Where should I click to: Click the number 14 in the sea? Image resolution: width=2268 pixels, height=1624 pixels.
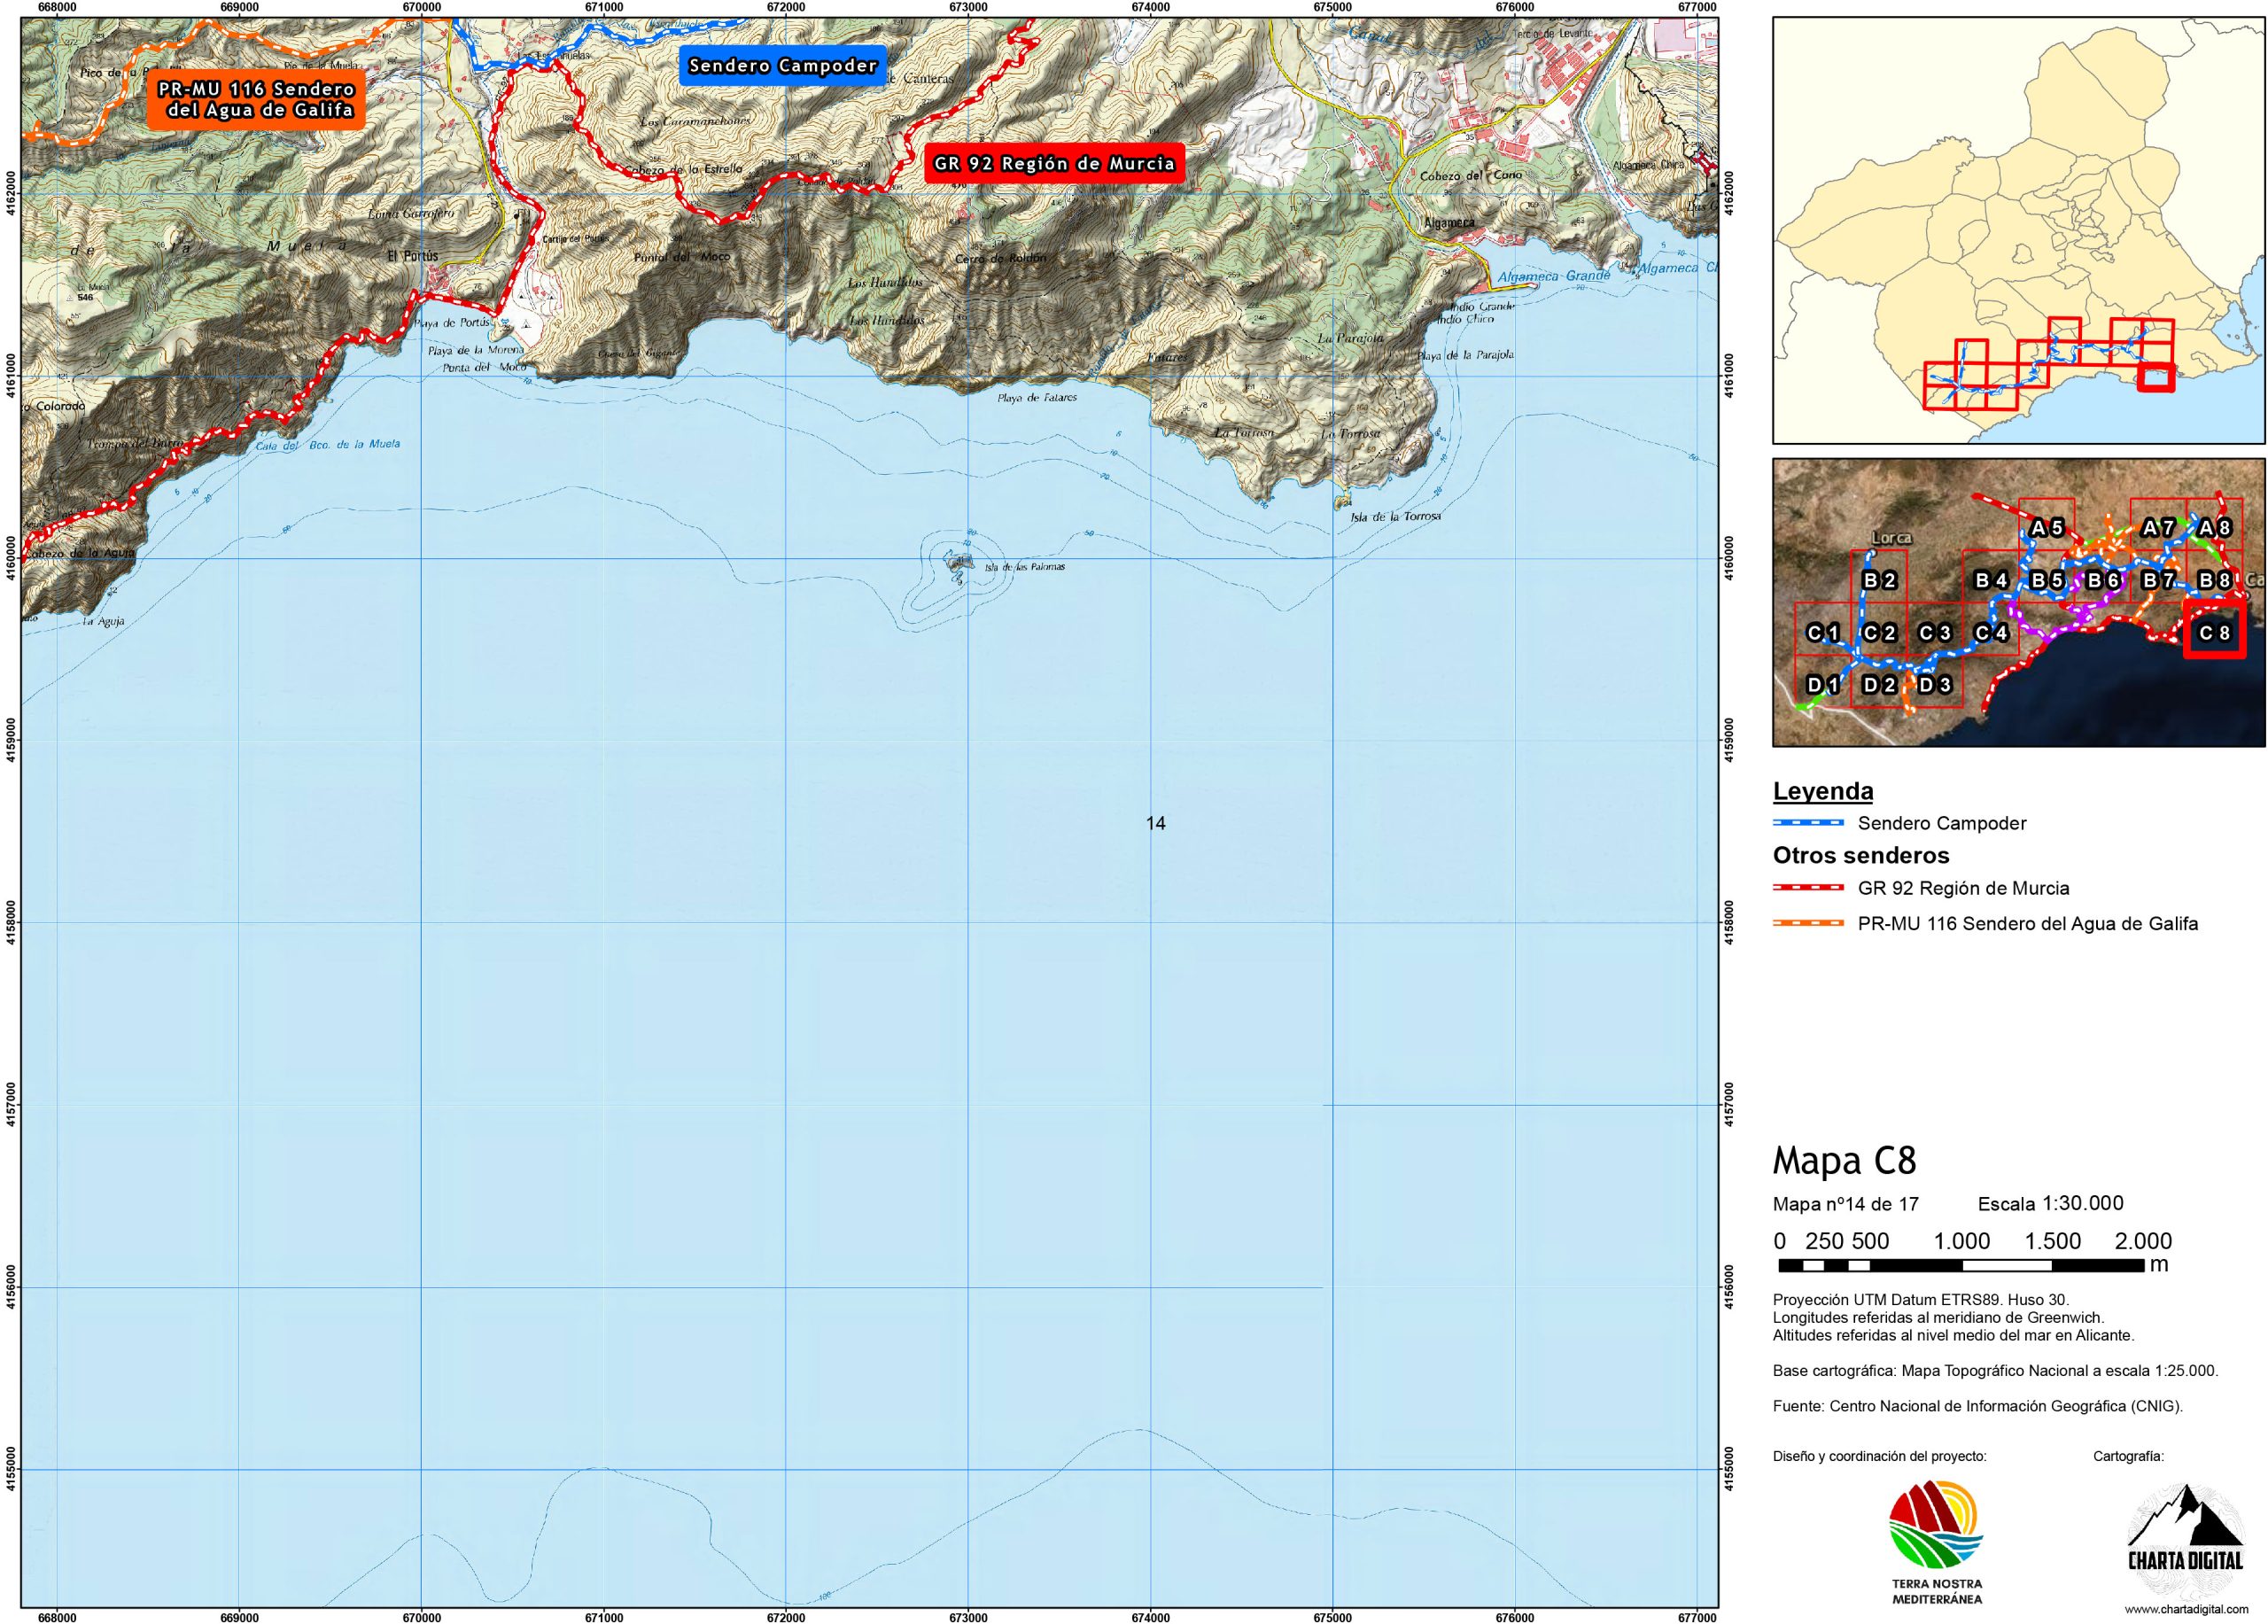[1156, 823]
